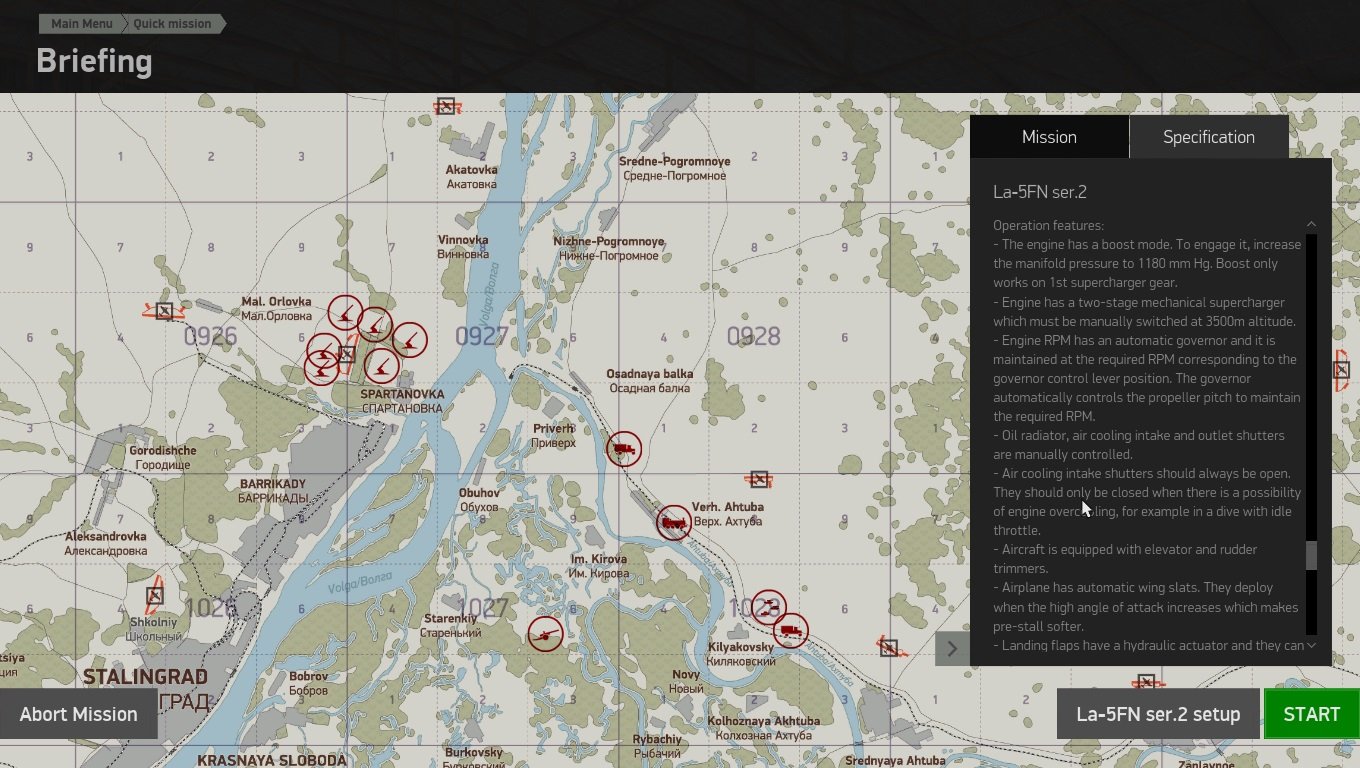Open La-5FN ser.2 setup
1360x768 pixels.
1158,714
